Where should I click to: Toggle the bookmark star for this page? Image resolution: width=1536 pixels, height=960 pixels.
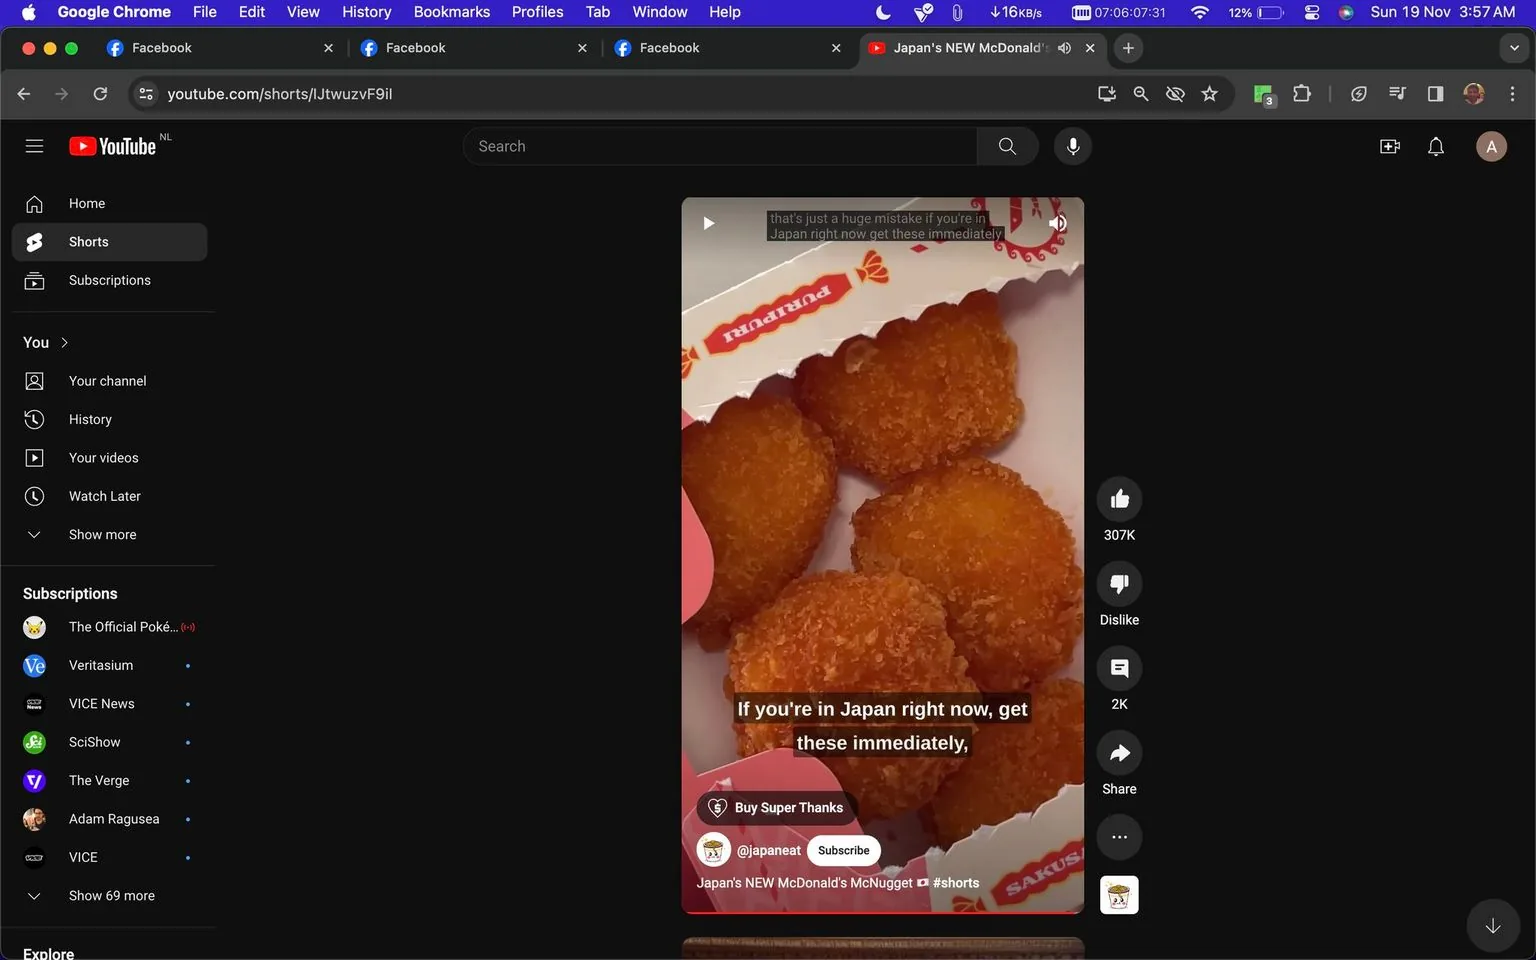(1209, 93)
